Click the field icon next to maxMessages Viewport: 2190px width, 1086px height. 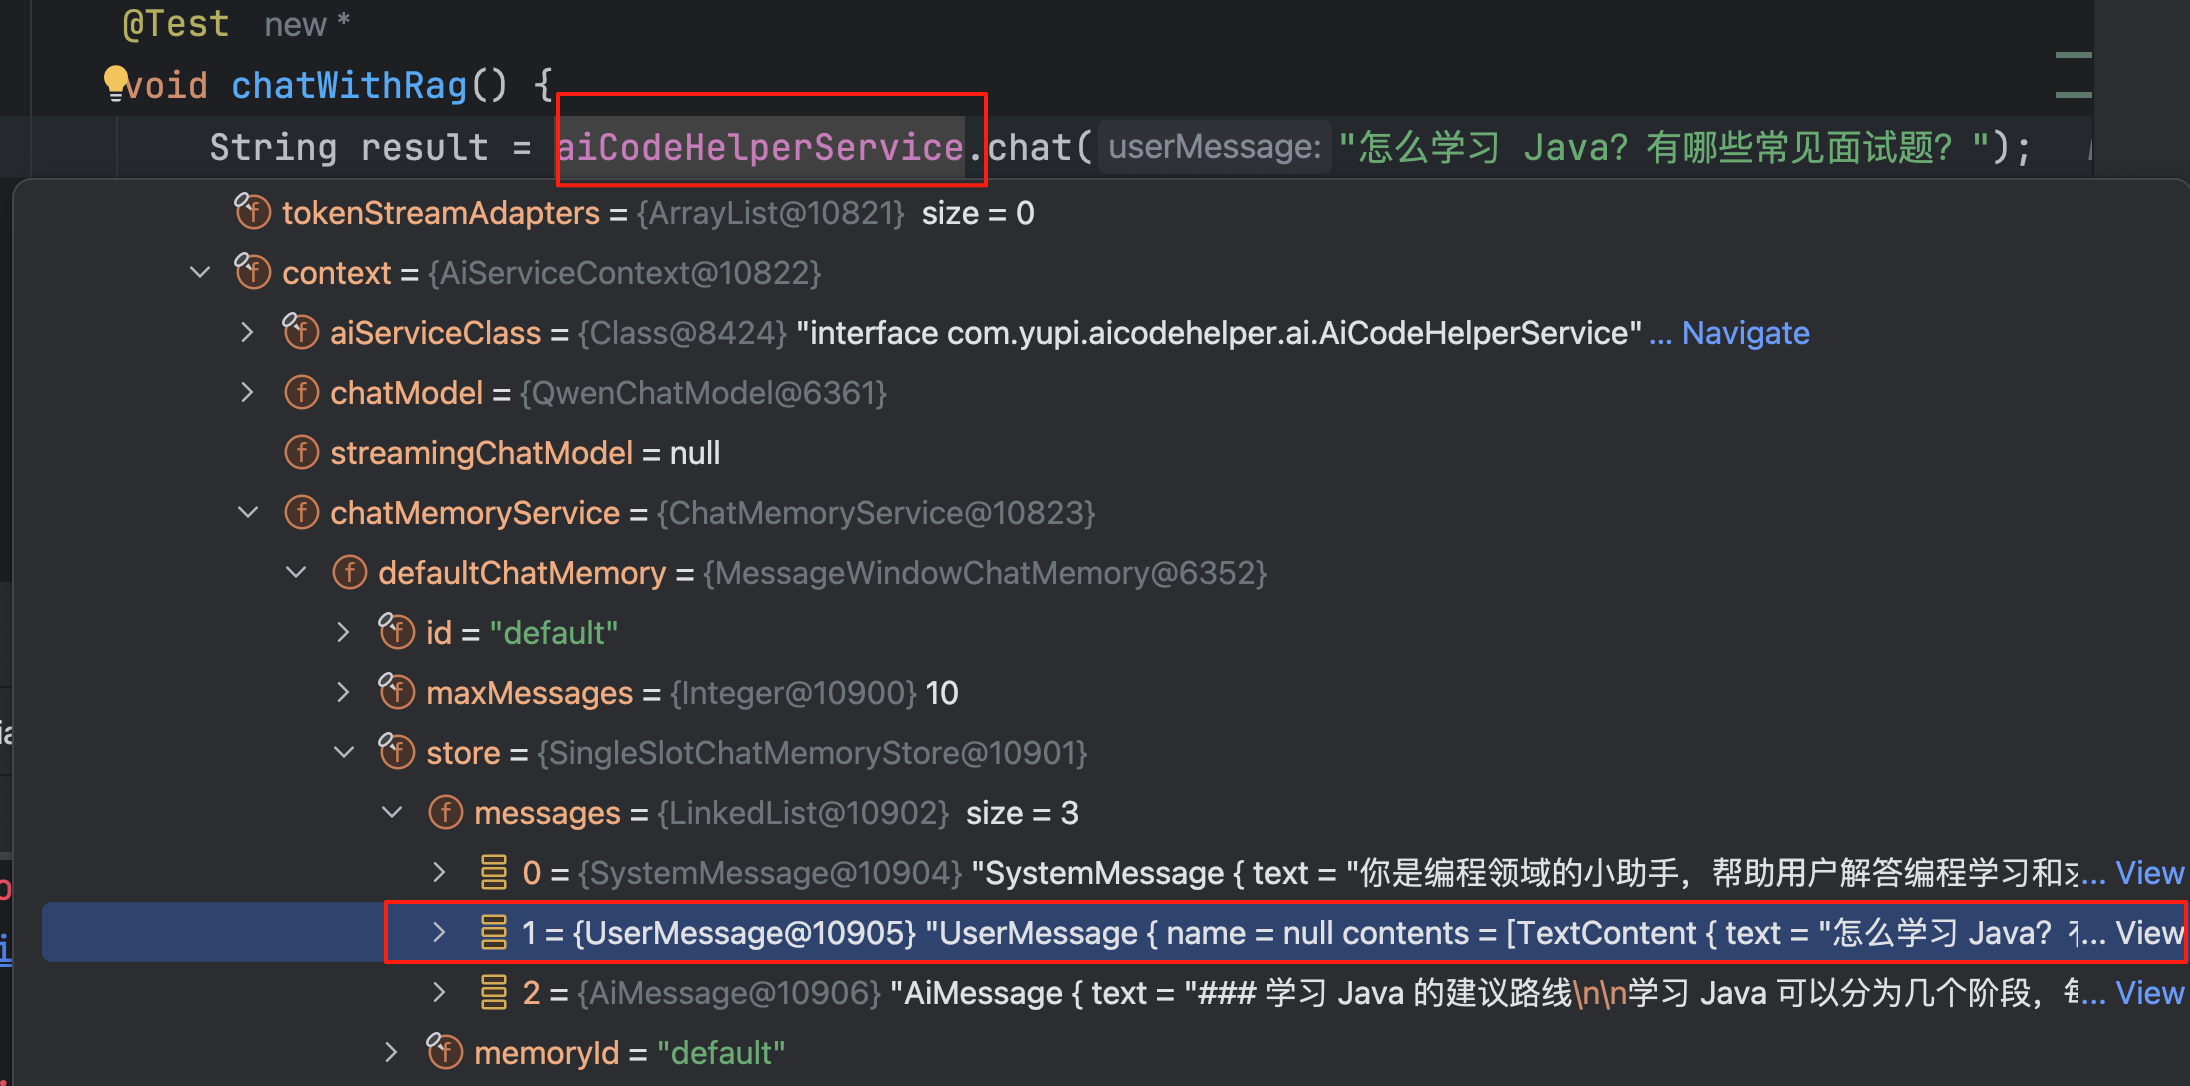396,691
